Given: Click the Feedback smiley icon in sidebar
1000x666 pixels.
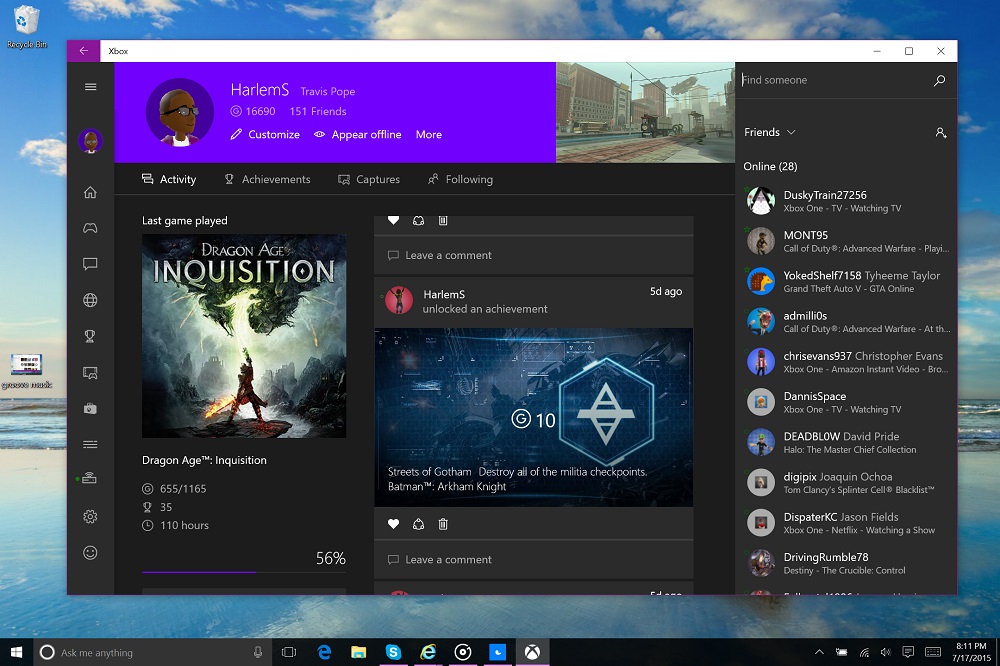Looking at the screenshot, I should point(91,552).
